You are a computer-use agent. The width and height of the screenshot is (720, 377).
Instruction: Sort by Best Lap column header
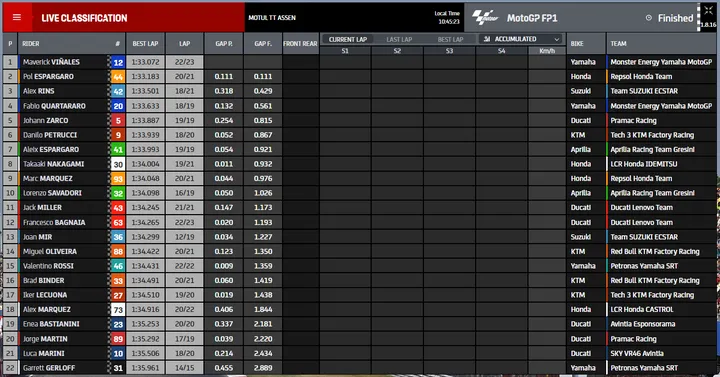coord(145,44)
